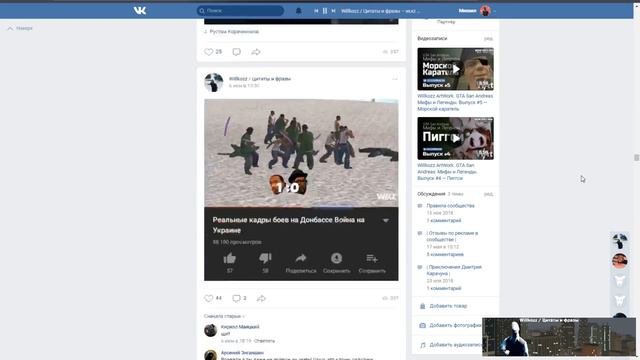Open comments on the upper post
The image size is (640, 360).
(x=236, y=52)
